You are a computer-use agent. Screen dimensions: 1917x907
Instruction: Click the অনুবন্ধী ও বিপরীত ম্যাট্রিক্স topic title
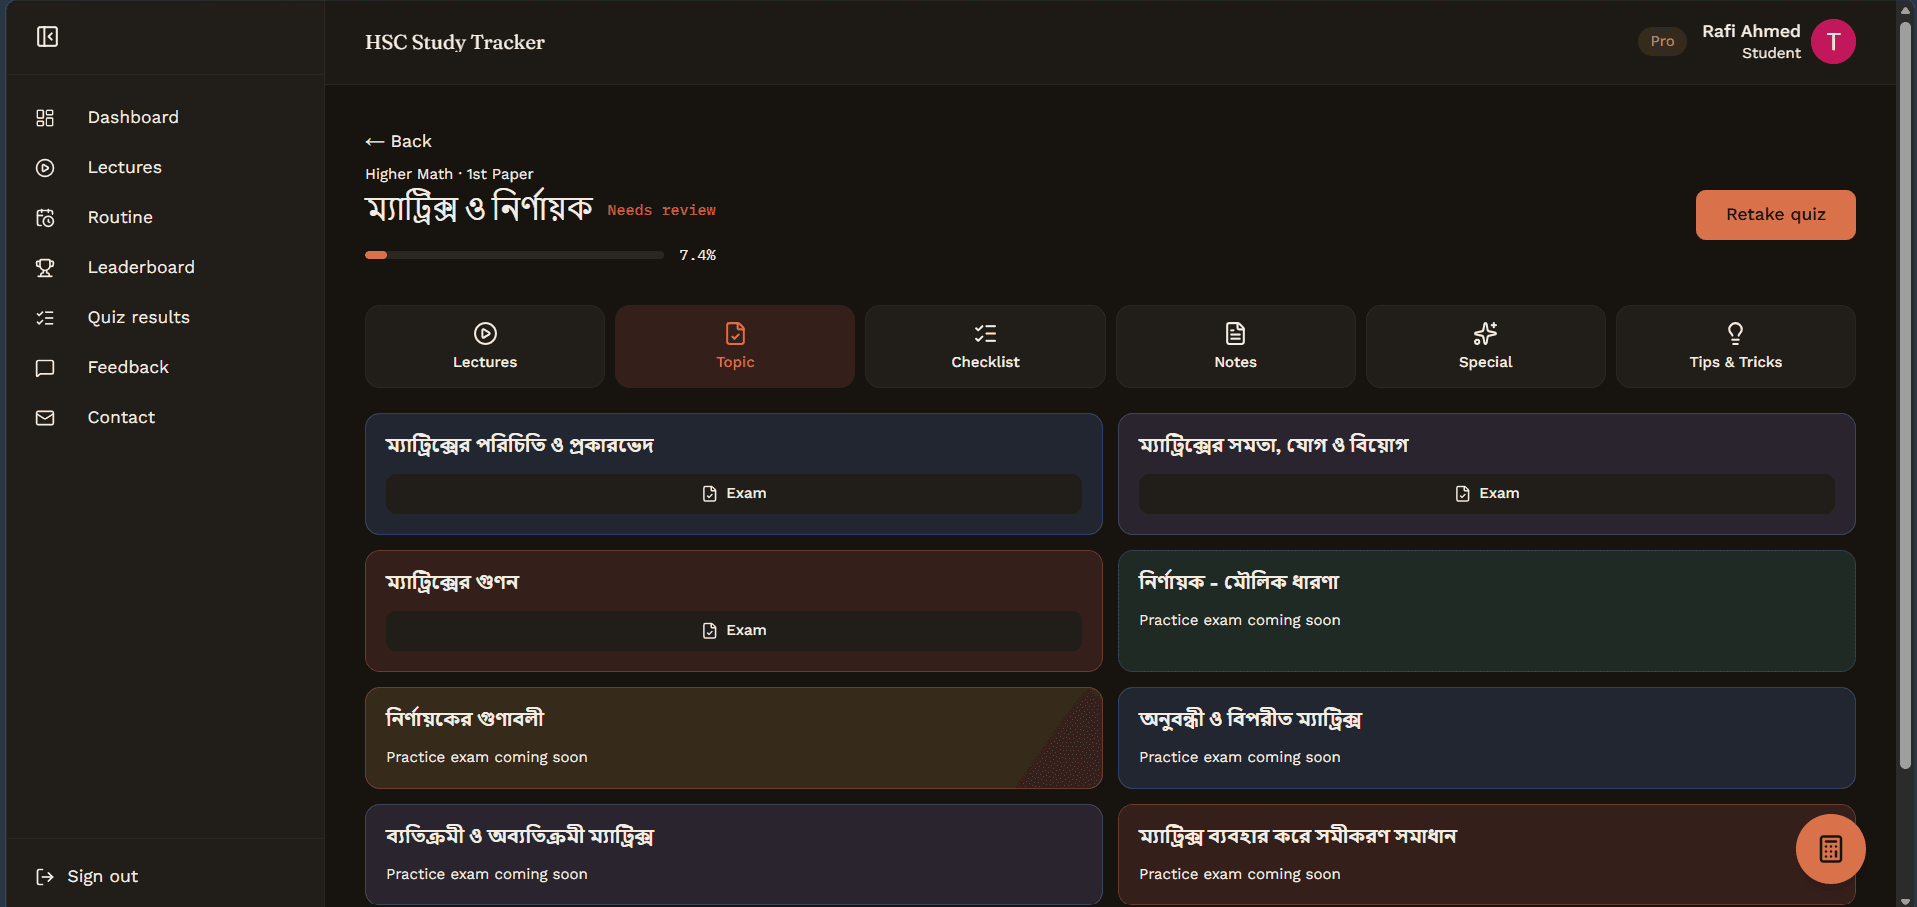click(1250, 719)
